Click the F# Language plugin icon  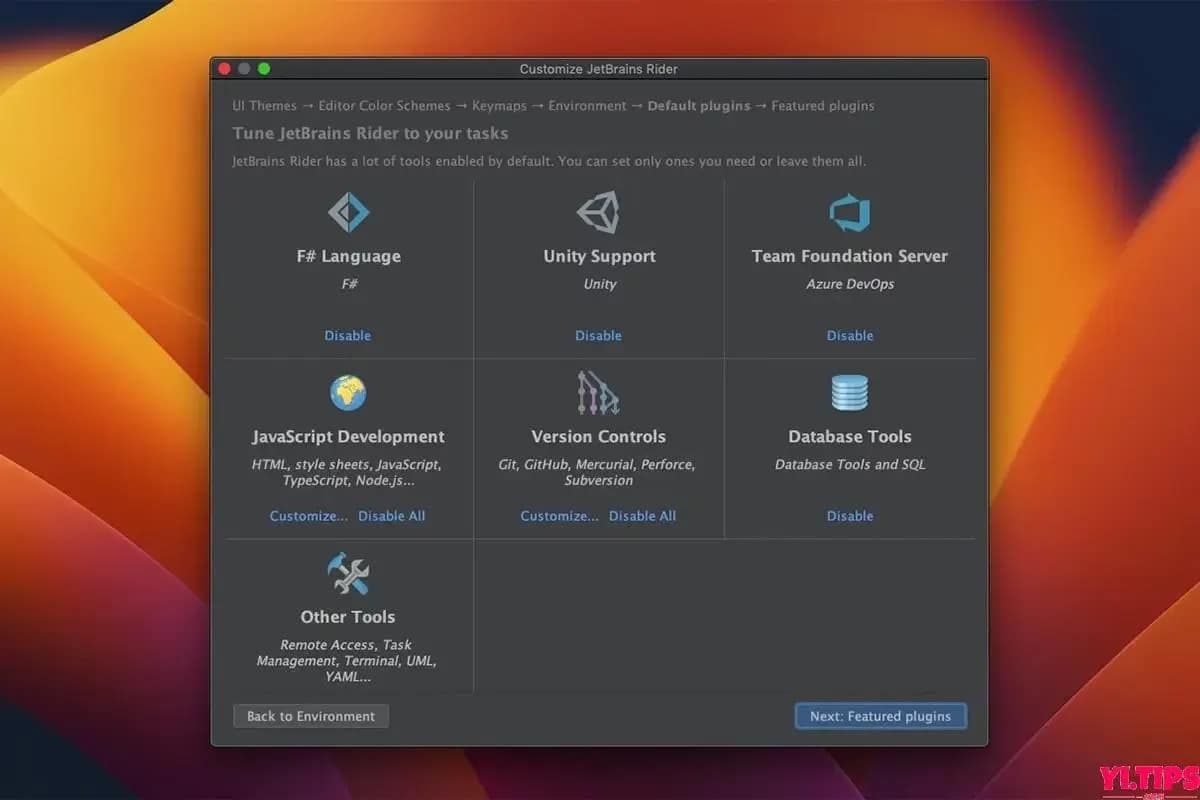348,212
